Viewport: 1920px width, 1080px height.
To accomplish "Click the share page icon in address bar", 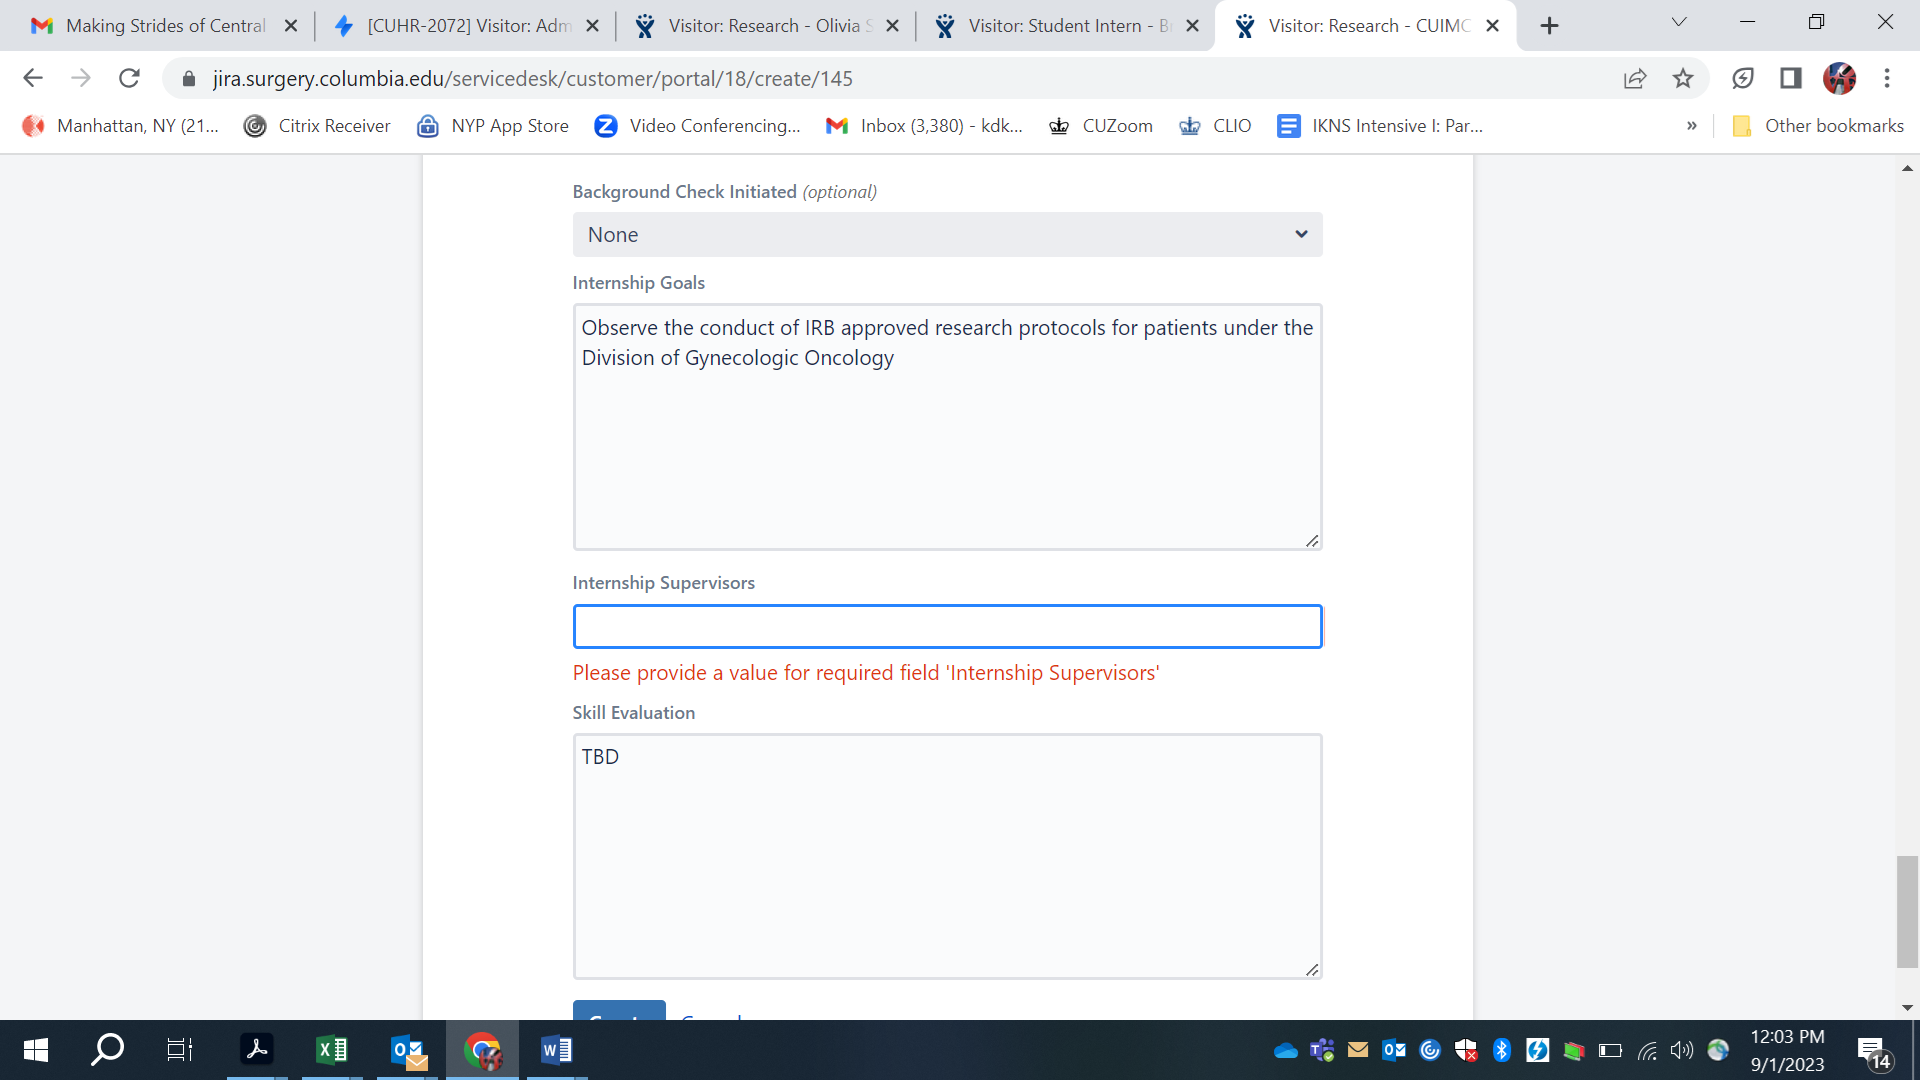I will point(1635,78).
